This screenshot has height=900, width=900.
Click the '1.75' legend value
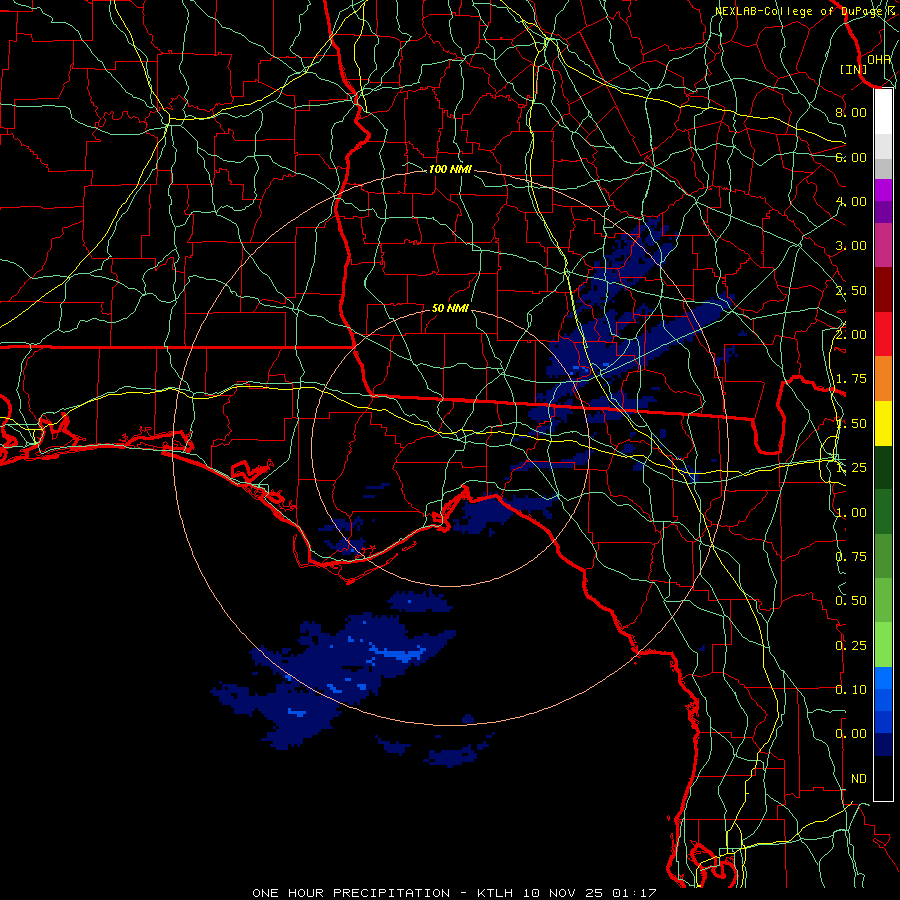click(851, 379)
